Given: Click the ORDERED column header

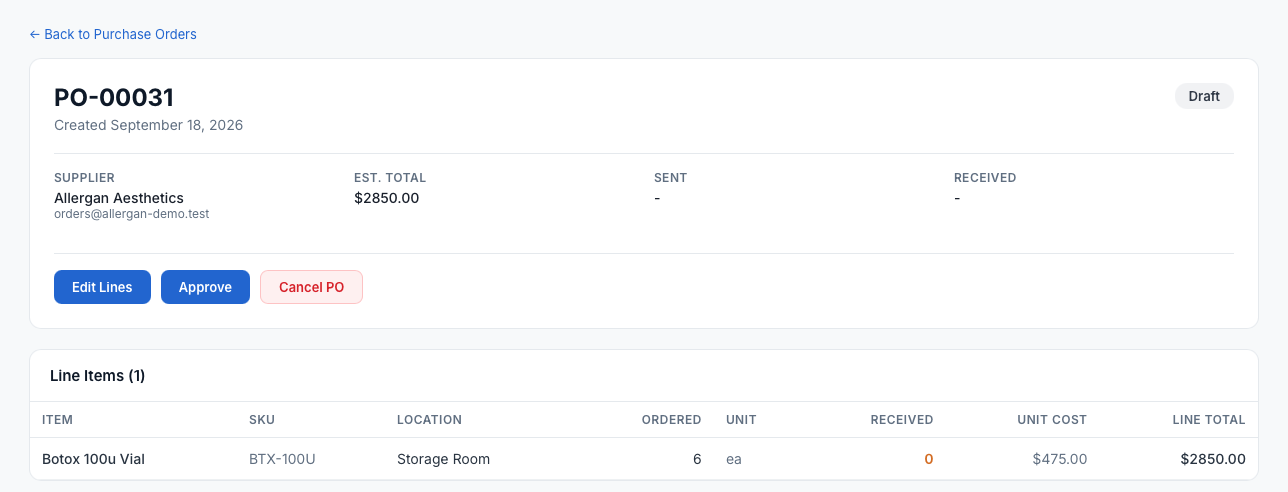Looking at the screenshot, I should click(x=671, y=420).
